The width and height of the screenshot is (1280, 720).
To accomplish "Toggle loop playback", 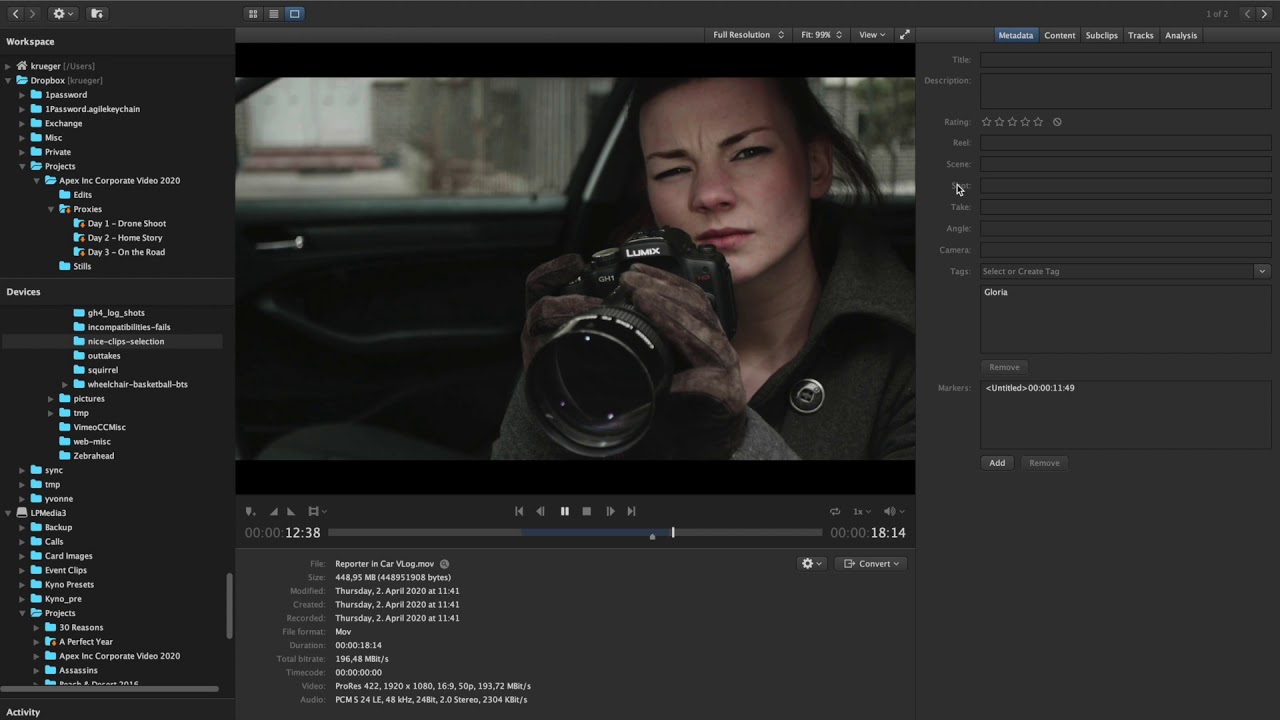I will point(835,511).
